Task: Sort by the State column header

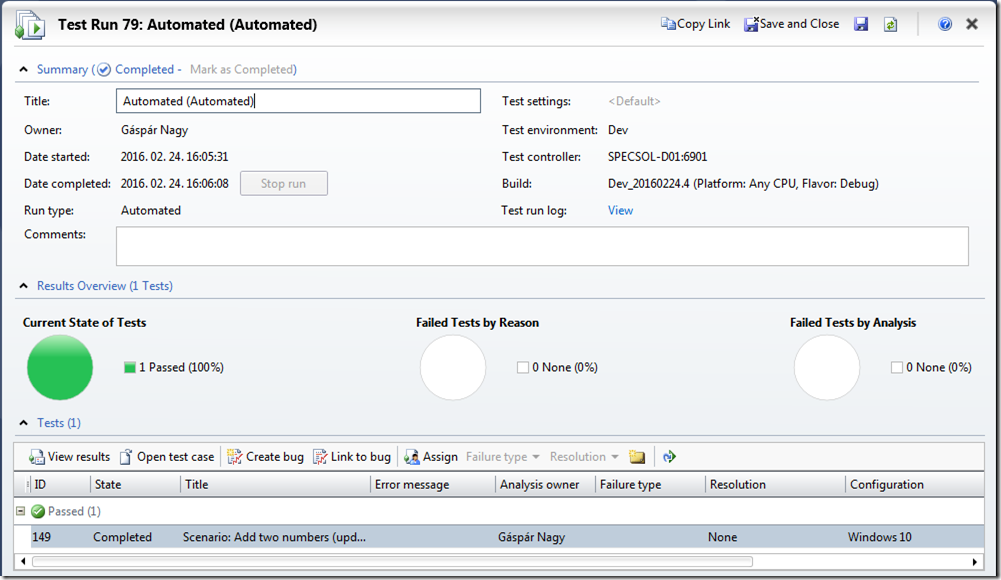Action: click(135, 485)
